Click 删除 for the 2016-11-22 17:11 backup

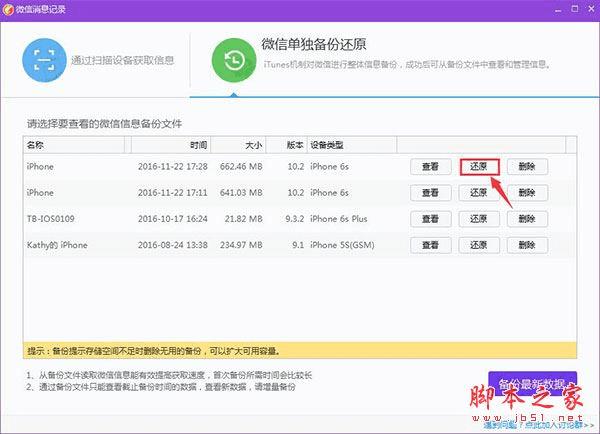pyautogui.click(x=527, y=193)
